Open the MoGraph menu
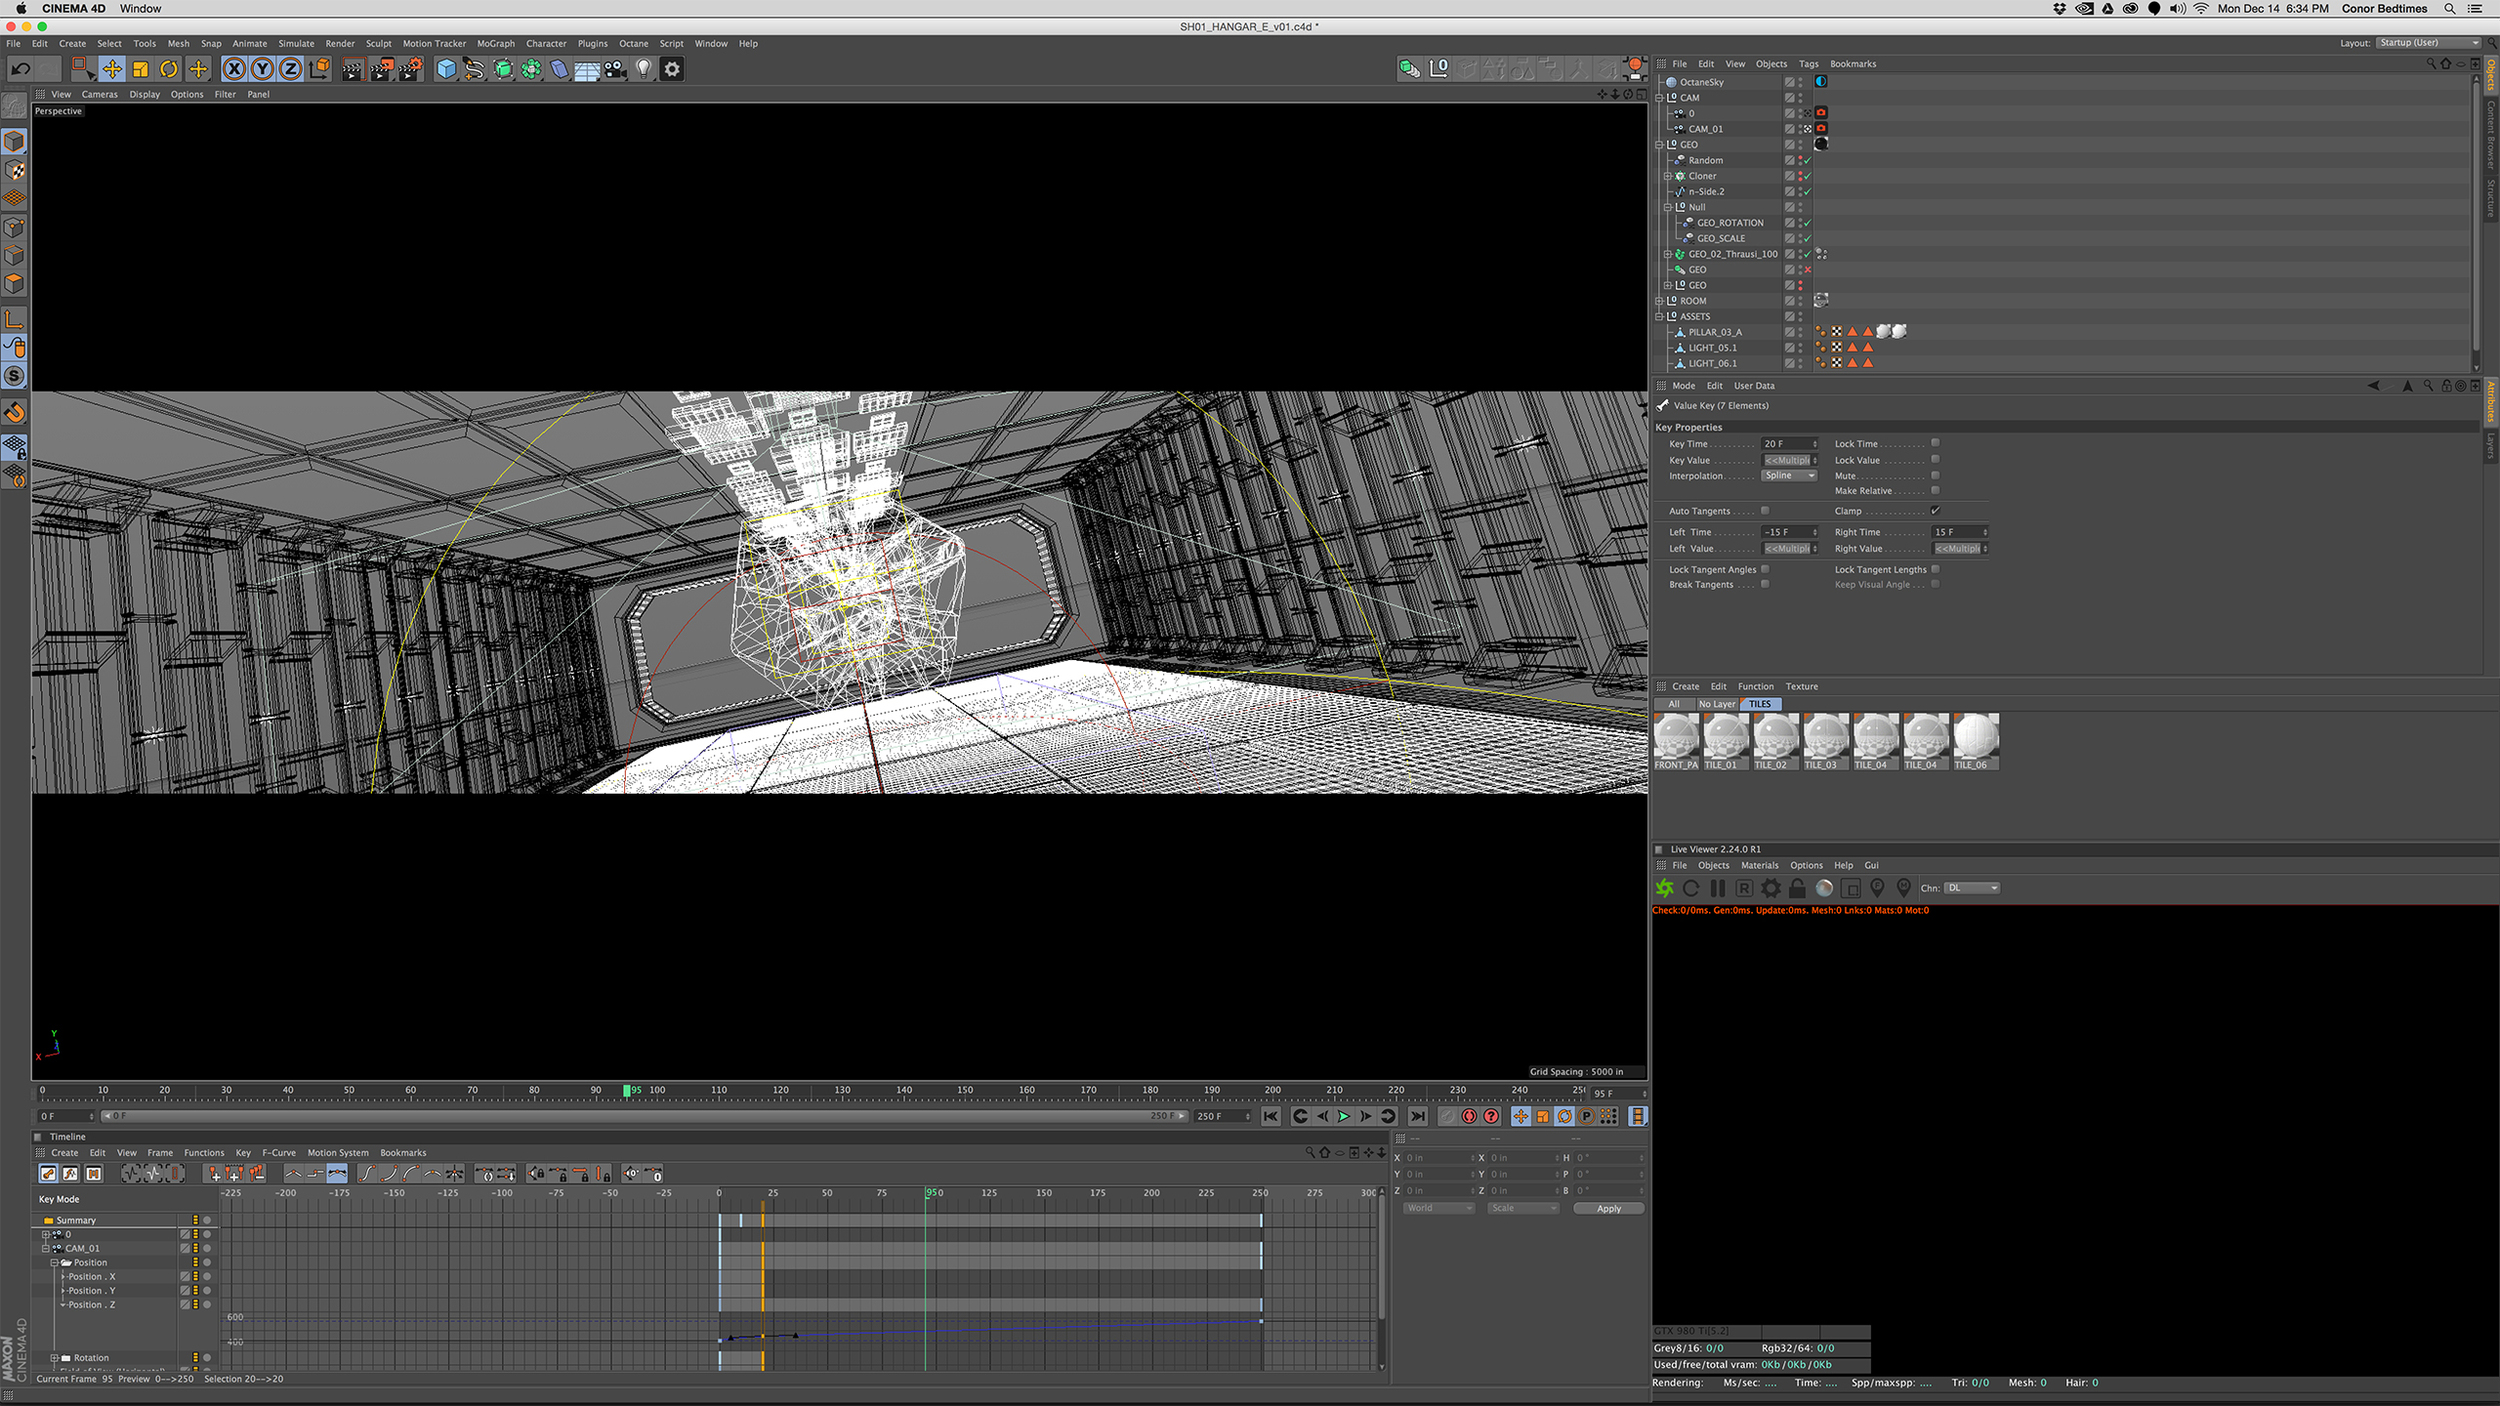This screenshot has height=1406, width=2500. pyautogui.click(x=496, y=44)
